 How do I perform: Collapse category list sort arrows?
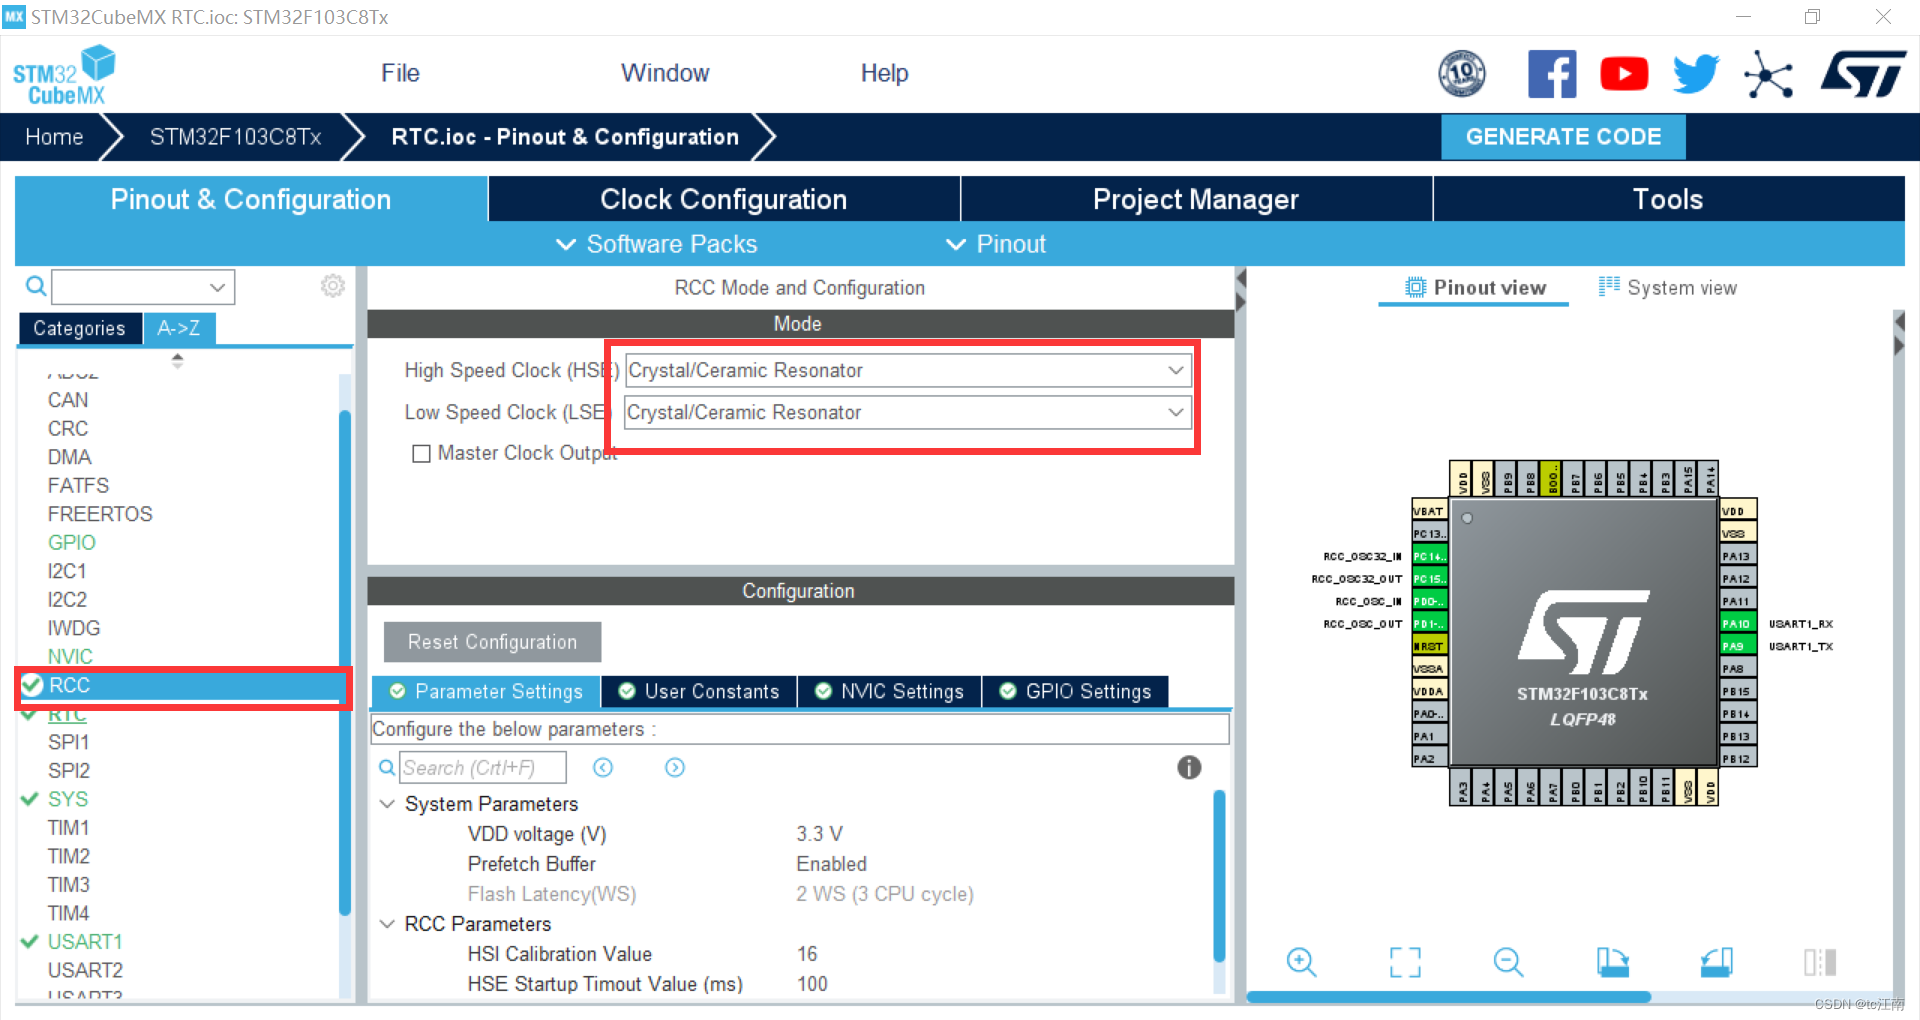(x=177, y=361)
